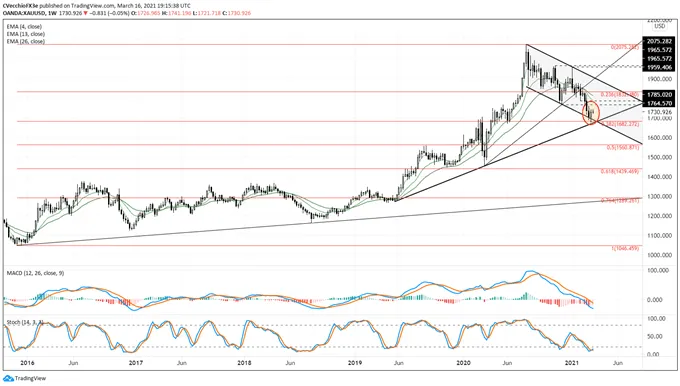680x386 pixels.
Task: Click the 1300.000 price axis tick
Action: click(660, 196)
